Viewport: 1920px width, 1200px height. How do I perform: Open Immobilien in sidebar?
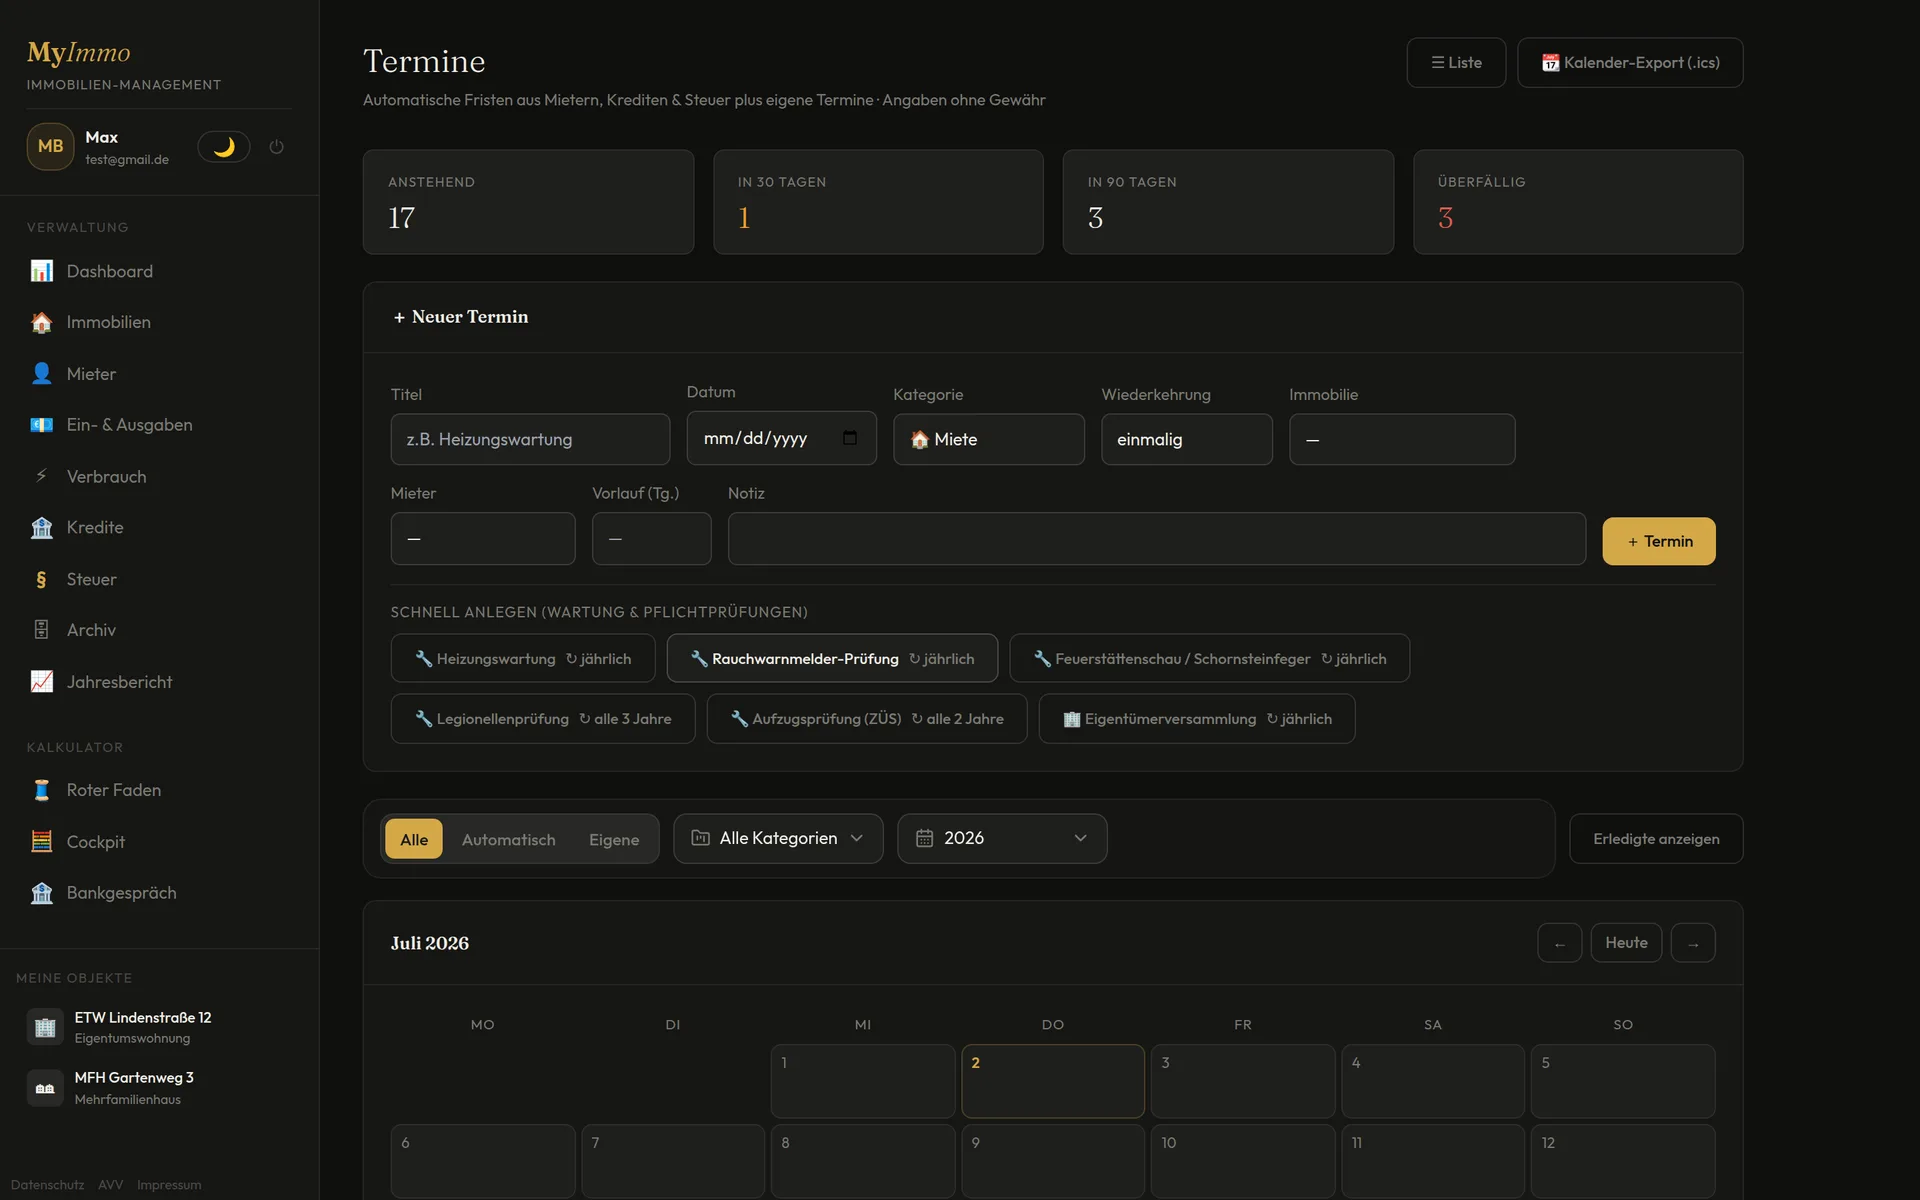[x=159, y=322]
